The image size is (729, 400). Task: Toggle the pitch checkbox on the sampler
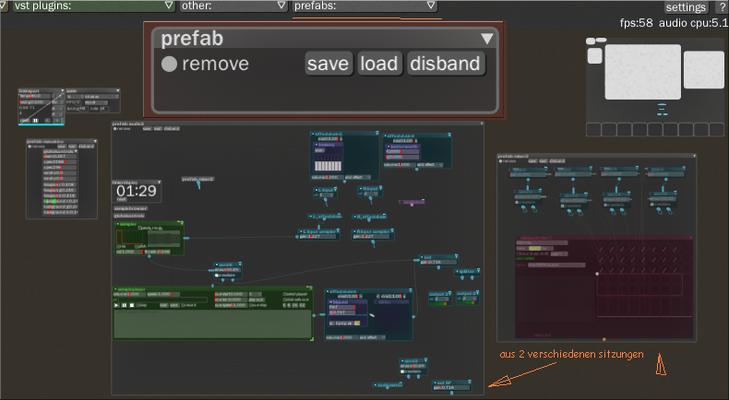pyautogui.click(x=137, y=246)
